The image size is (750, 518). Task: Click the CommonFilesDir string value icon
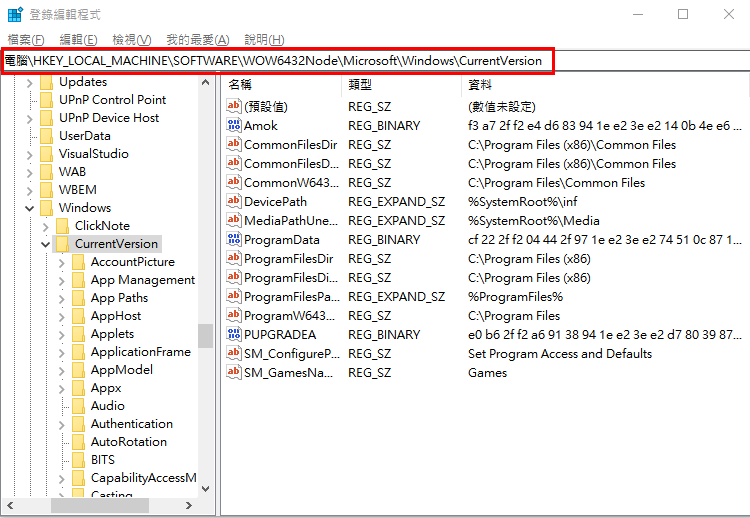click(x=233, y=144)
